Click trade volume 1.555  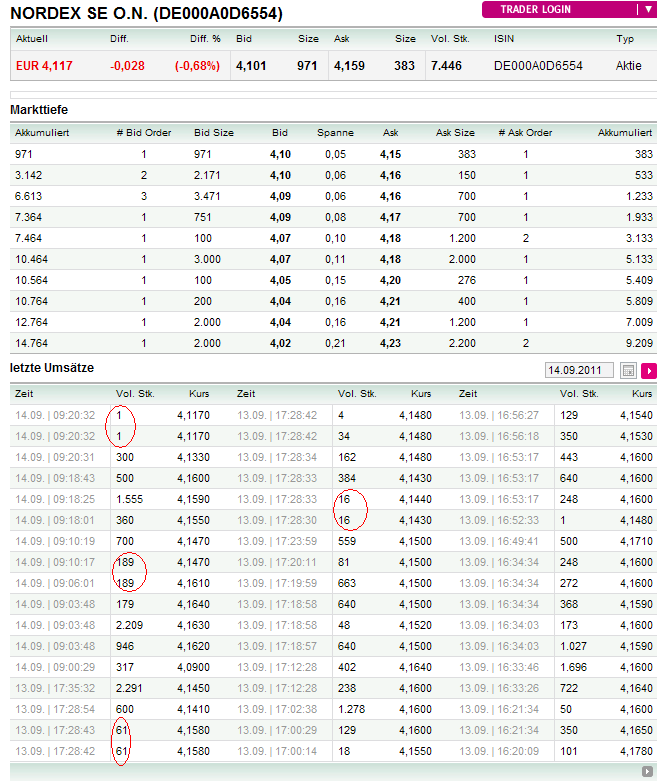click(130, 499)
